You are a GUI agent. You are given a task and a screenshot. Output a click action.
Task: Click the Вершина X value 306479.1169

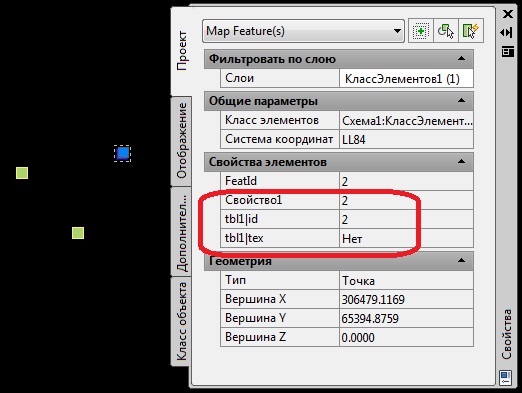[406, 299]
